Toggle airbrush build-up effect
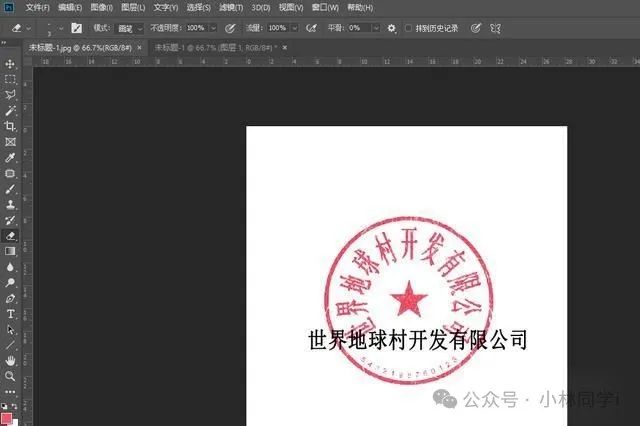The width and height of the screenshot is (640, 426). [x=311, y=28]
